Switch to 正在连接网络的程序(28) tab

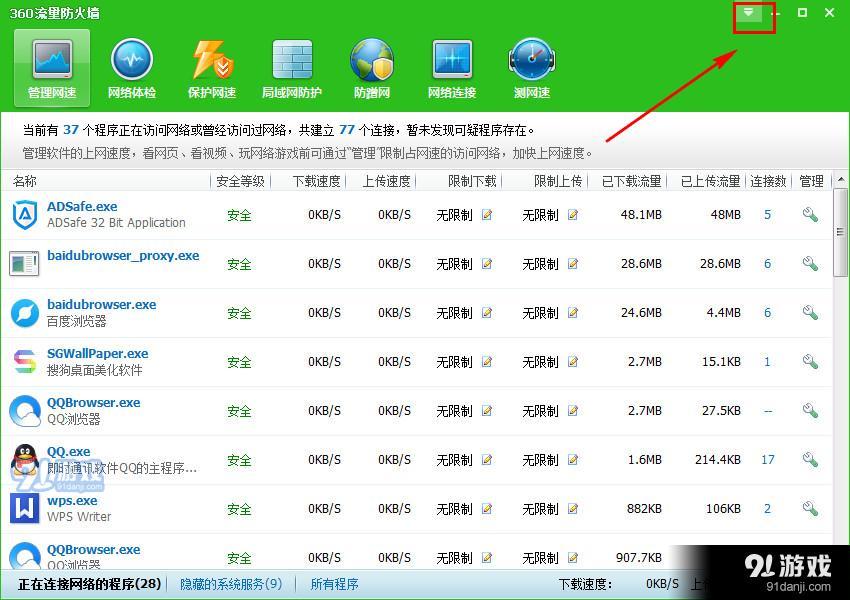tap(89, 584)
